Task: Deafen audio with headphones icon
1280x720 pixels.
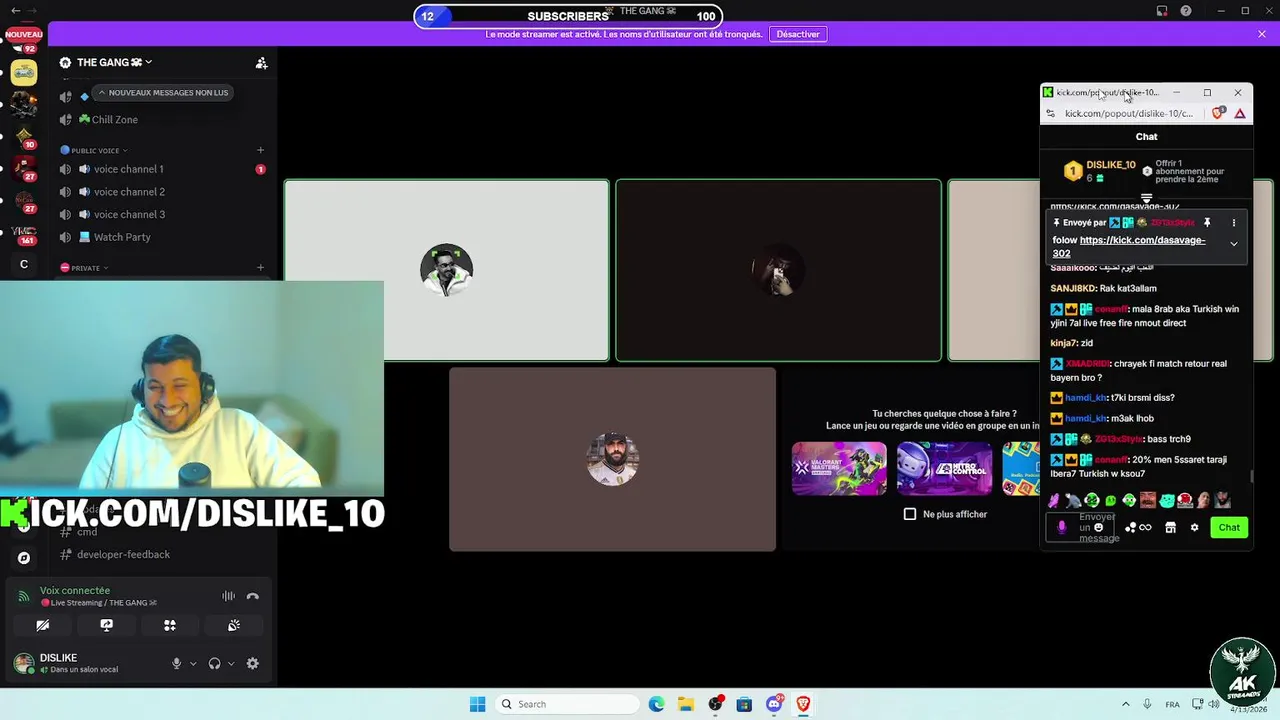Action: 214,663
